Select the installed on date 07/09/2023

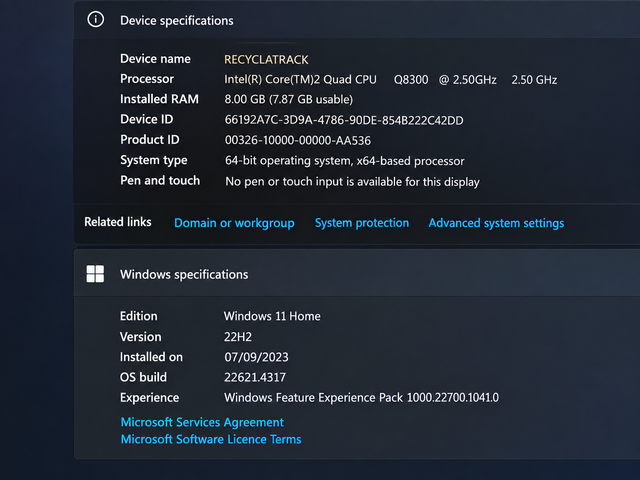pos(256,357)
